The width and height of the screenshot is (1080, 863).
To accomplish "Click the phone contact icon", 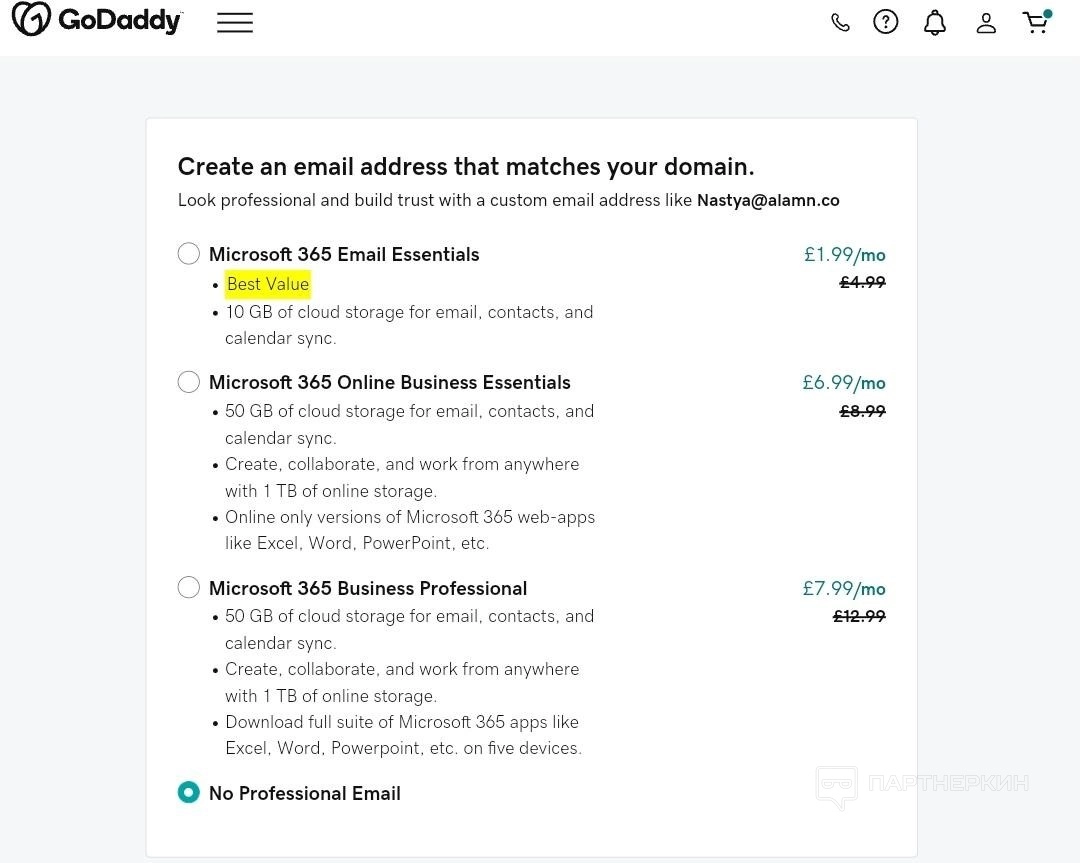I will click(x=840, y=23).
